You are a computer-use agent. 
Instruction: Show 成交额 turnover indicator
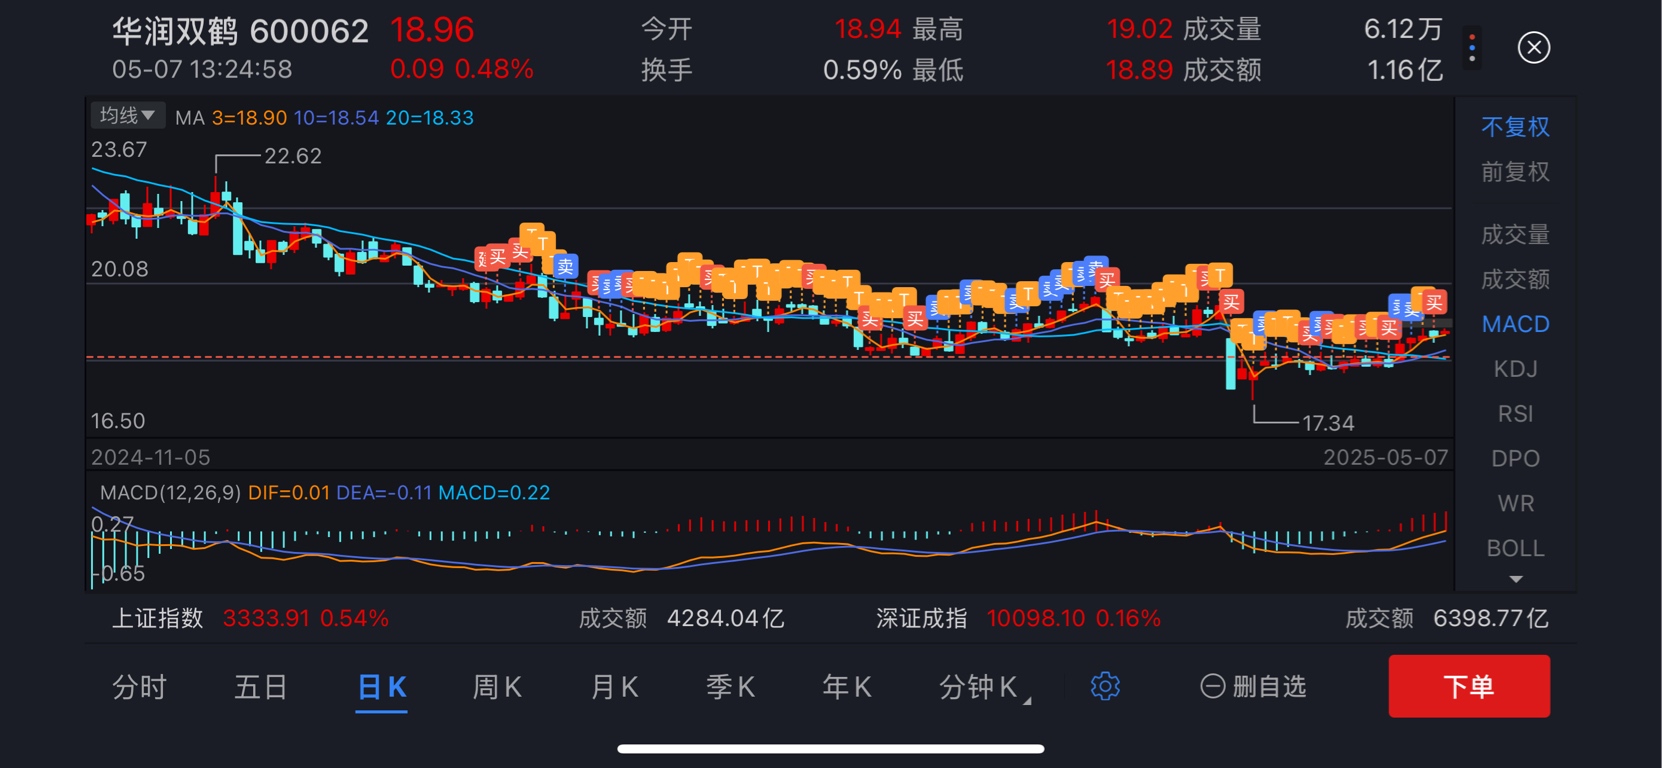point(1515,279)
